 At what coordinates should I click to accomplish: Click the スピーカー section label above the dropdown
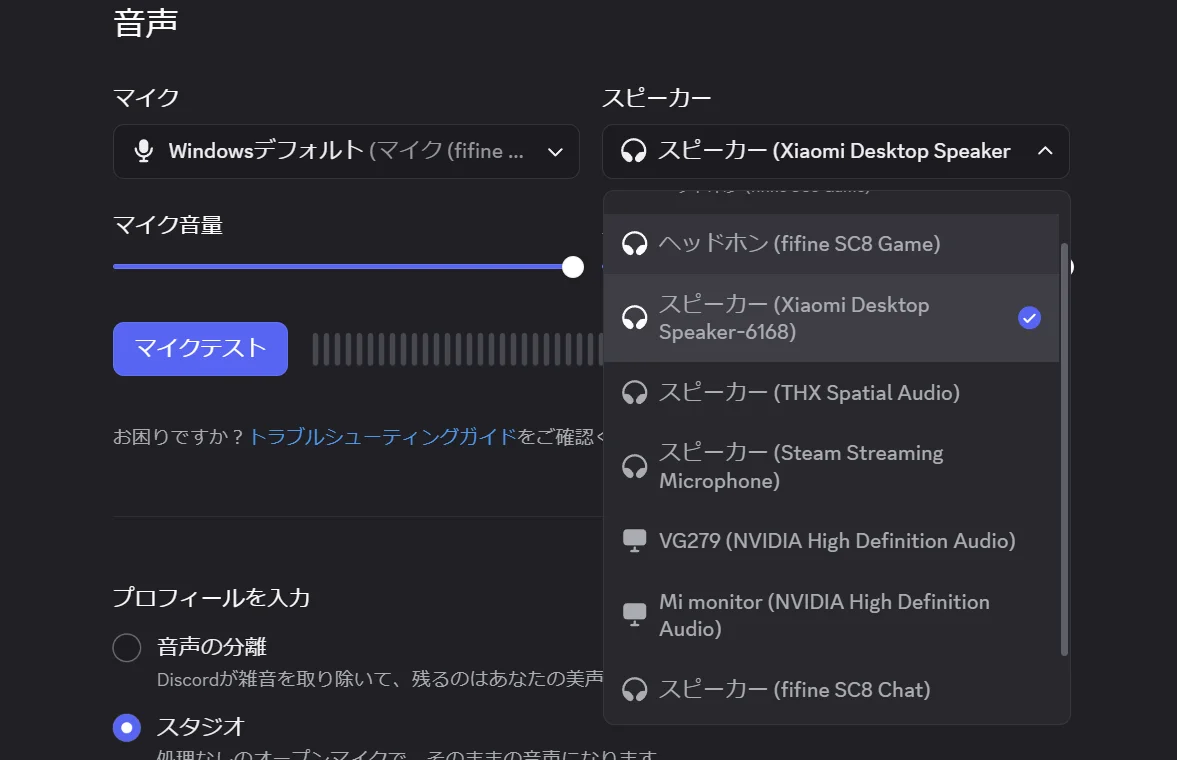tap(657, 98)
